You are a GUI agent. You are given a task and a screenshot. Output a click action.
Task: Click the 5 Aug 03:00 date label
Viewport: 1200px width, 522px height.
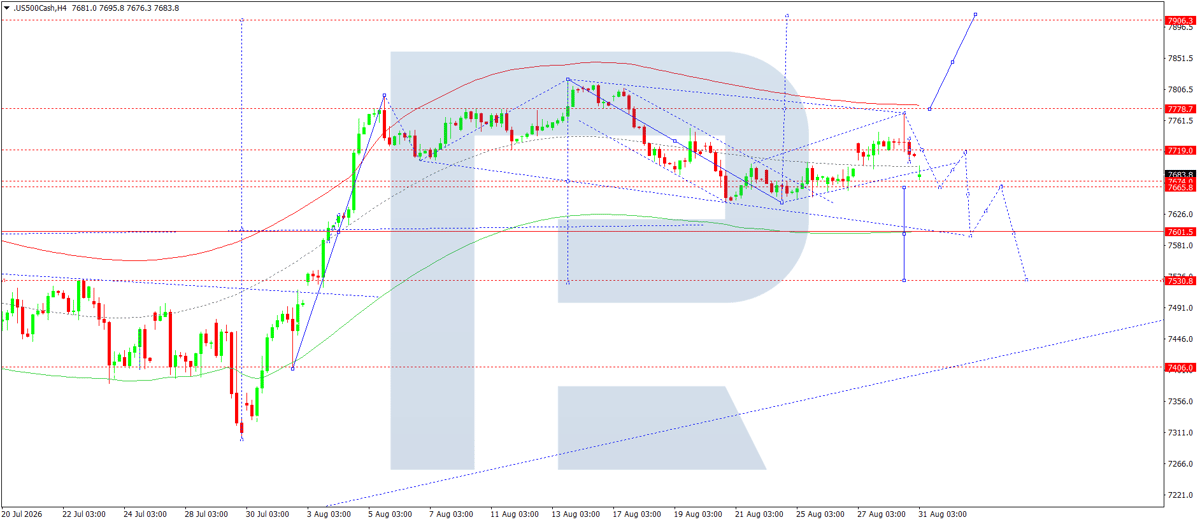tap(390, 514)
